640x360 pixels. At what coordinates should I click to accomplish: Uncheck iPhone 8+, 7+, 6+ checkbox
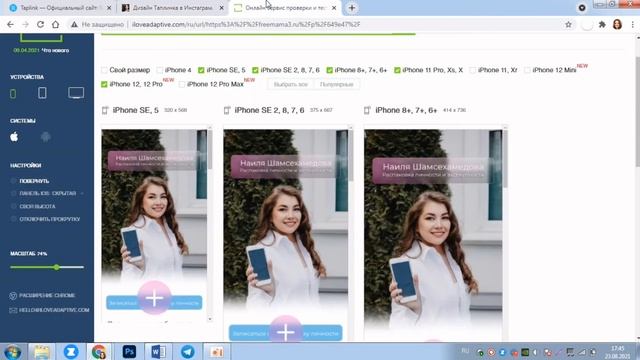click(x=330, y=70)
